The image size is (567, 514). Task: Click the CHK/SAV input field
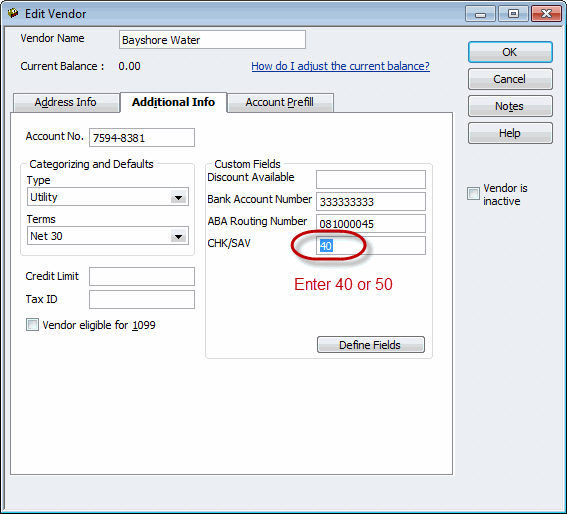tap(371, 246)
